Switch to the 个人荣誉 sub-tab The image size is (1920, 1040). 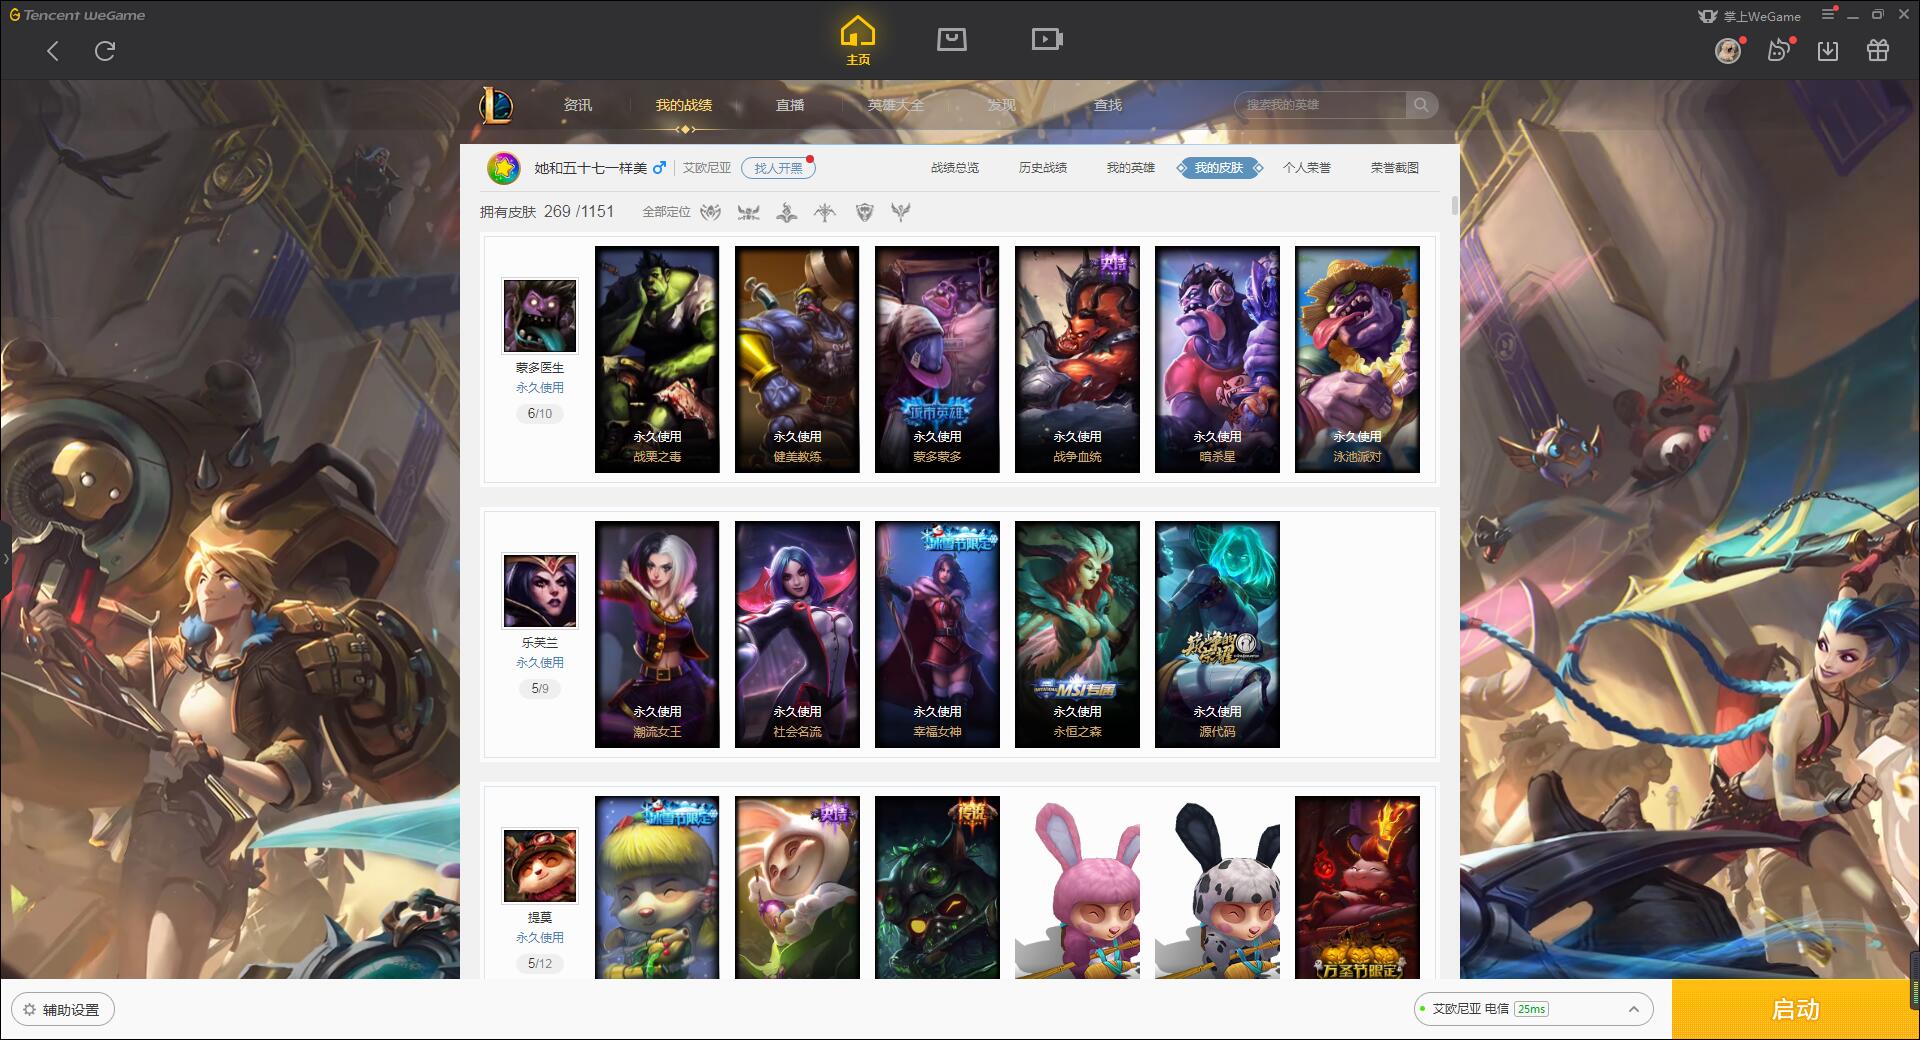coord(1307,168)
